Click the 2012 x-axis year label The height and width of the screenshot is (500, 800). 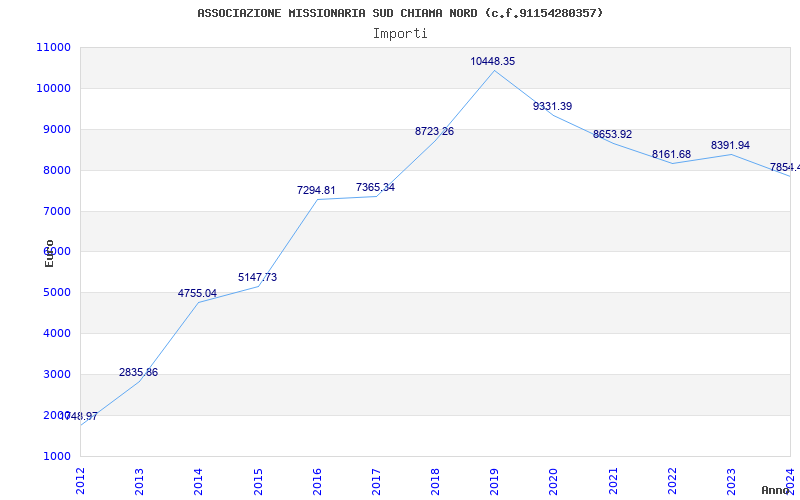point(81,481)
